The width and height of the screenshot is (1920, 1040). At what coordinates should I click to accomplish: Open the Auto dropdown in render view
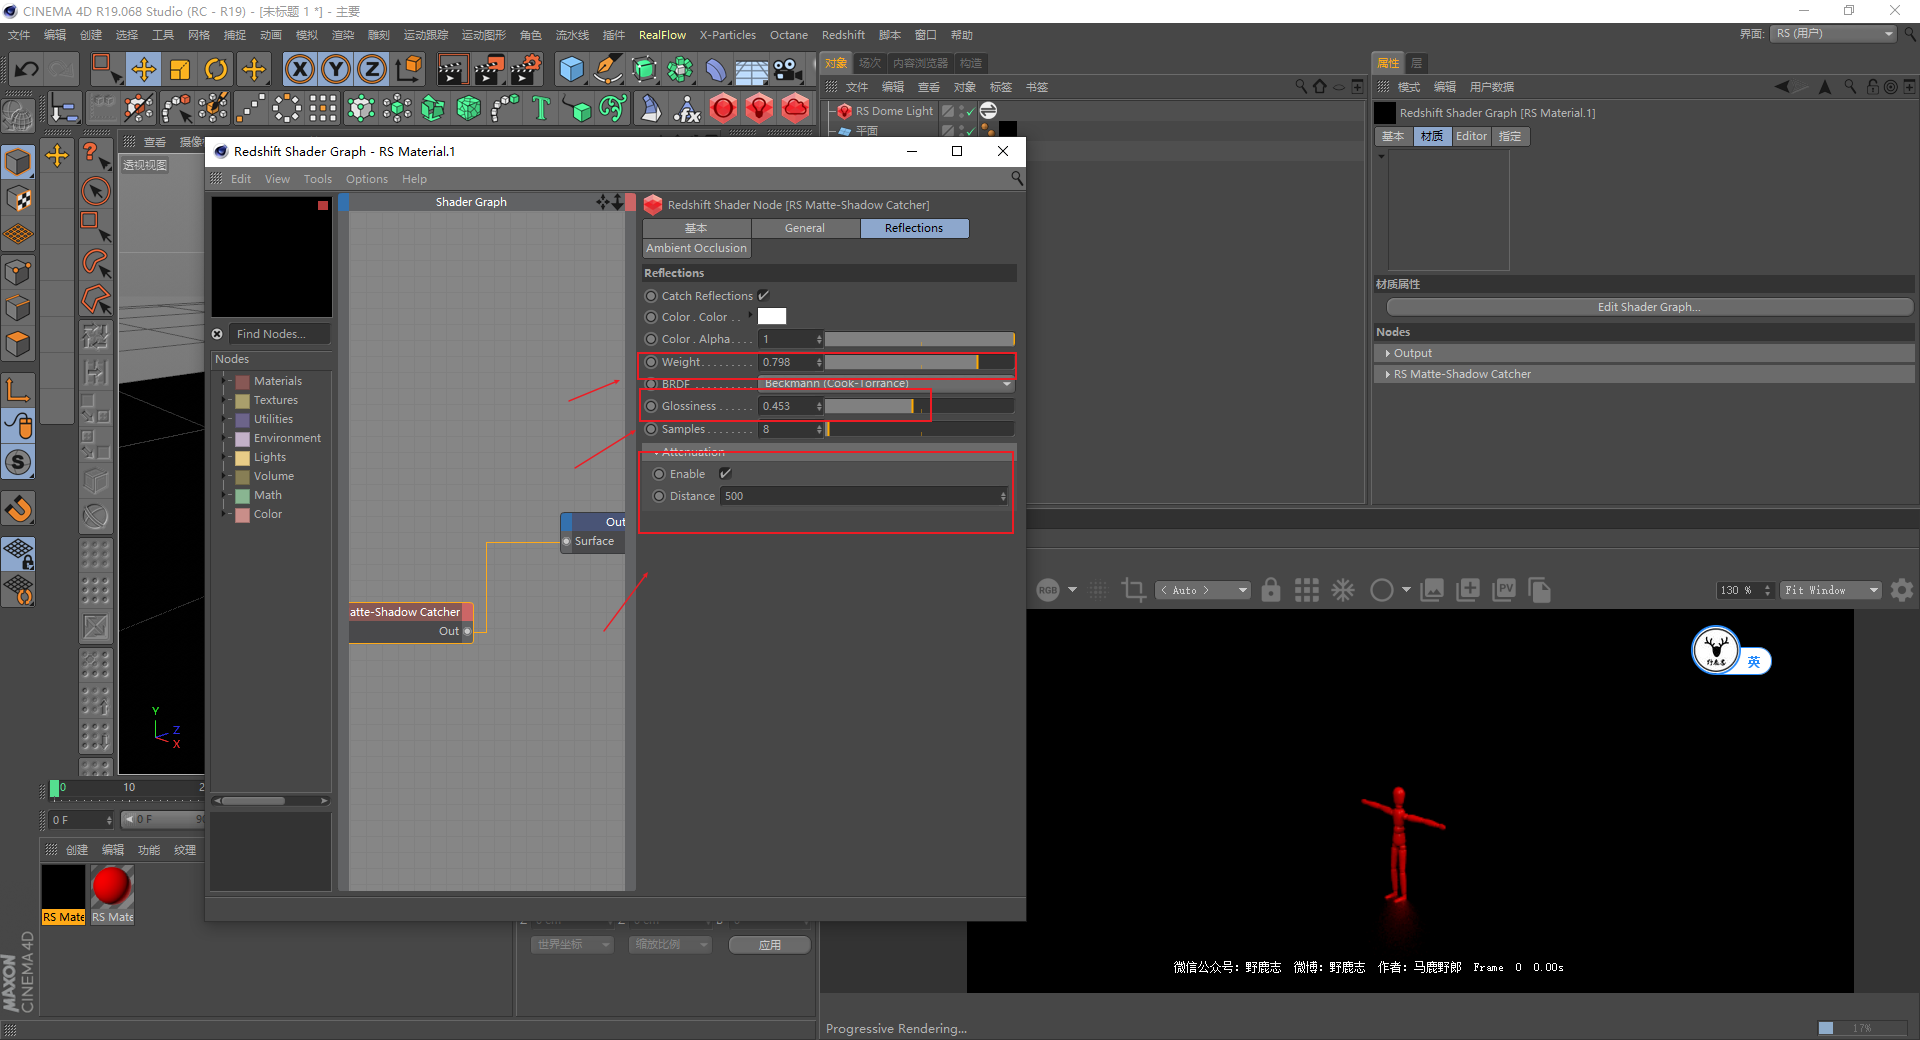(1203, 590)
